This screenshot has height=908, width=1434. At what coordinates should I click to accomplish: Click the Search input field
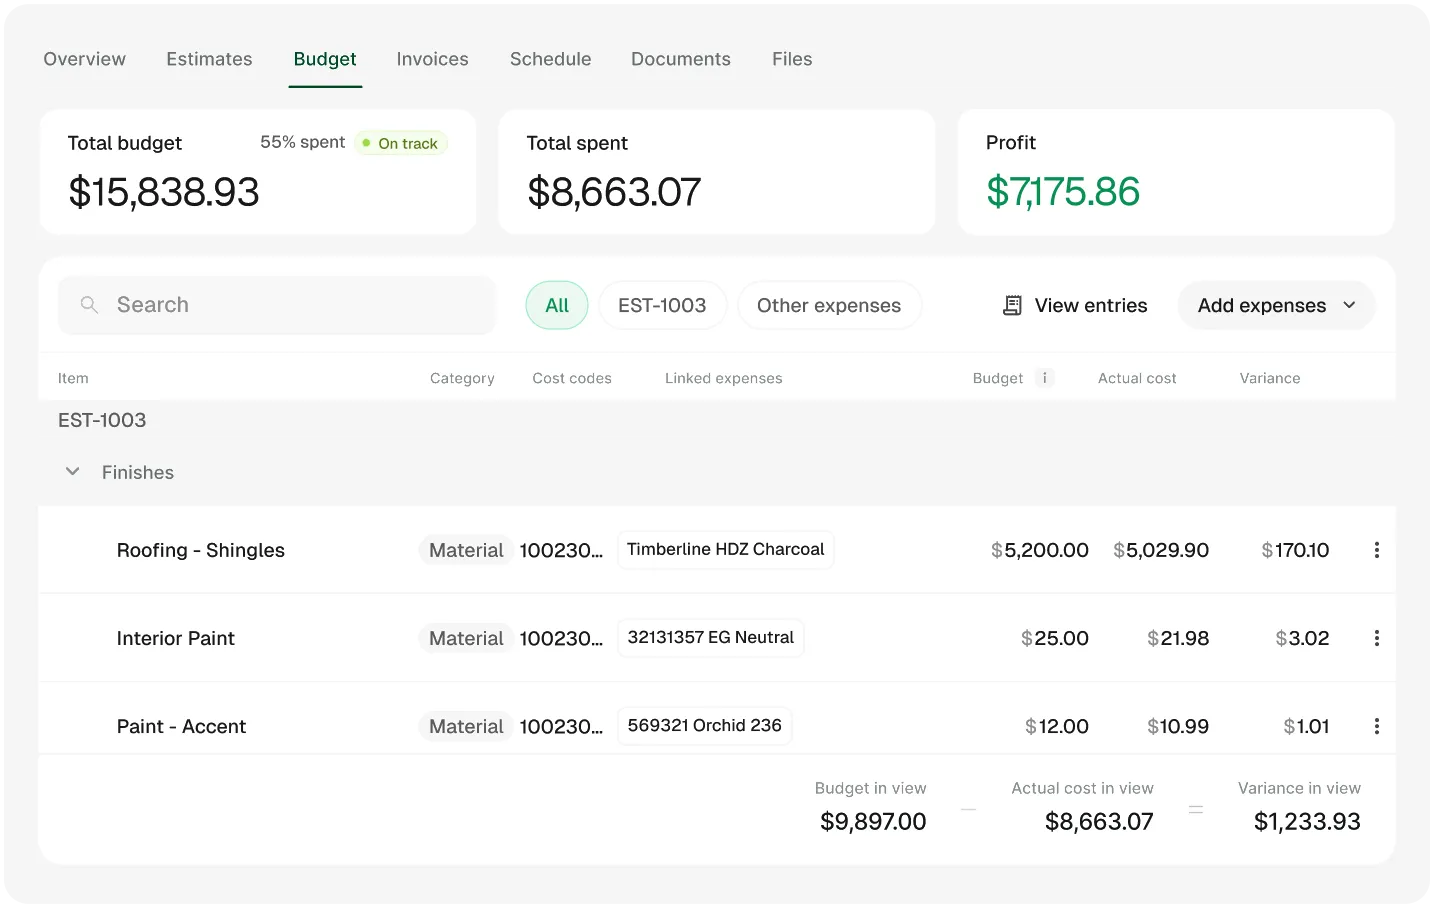click(x=277, y=305)
